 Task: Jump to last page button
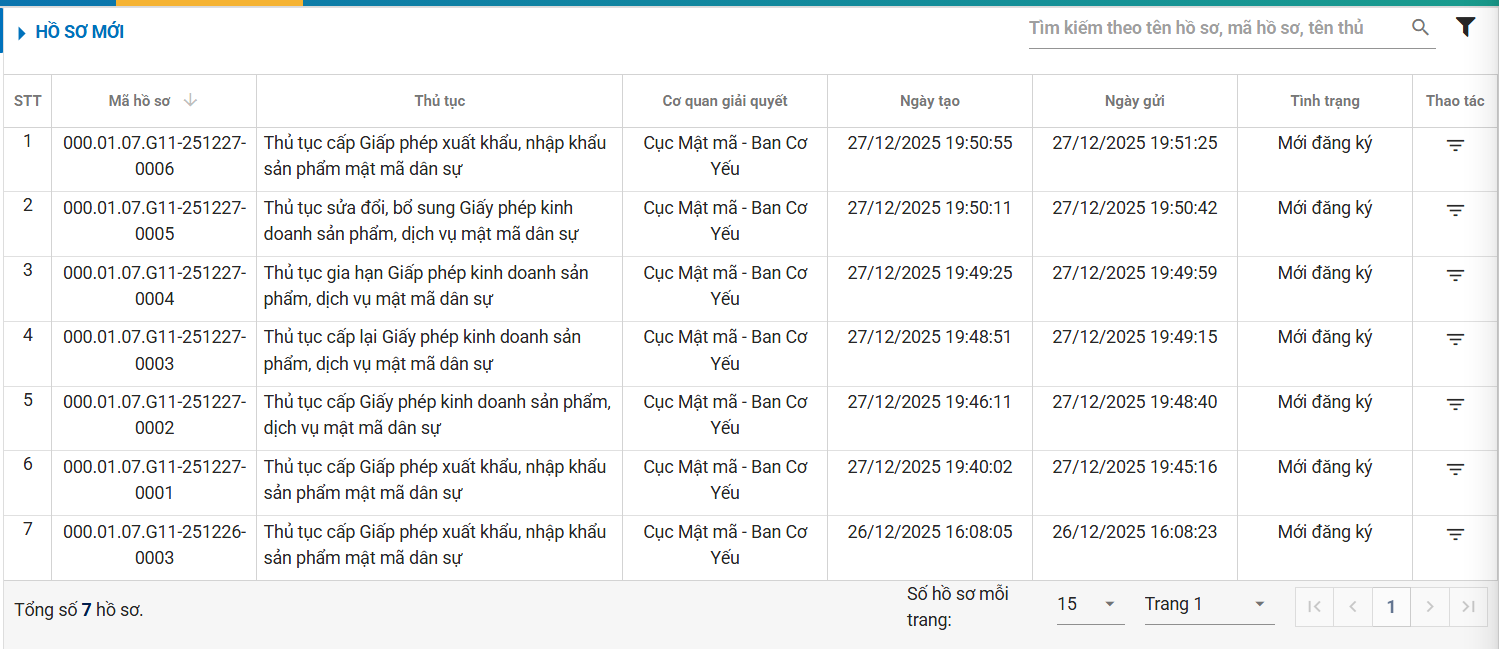point(1467,606)
